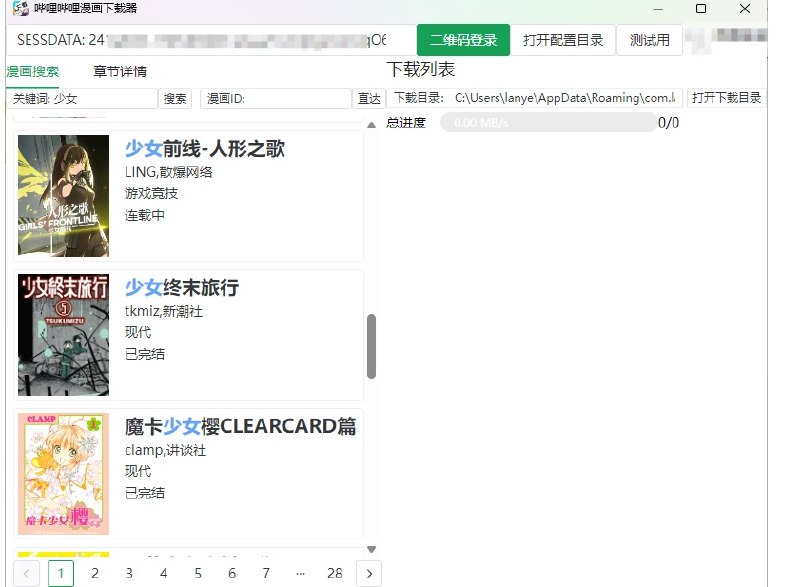Open QR code login with 二维码登录
800x587 pixels.
(x=466, y=41)
